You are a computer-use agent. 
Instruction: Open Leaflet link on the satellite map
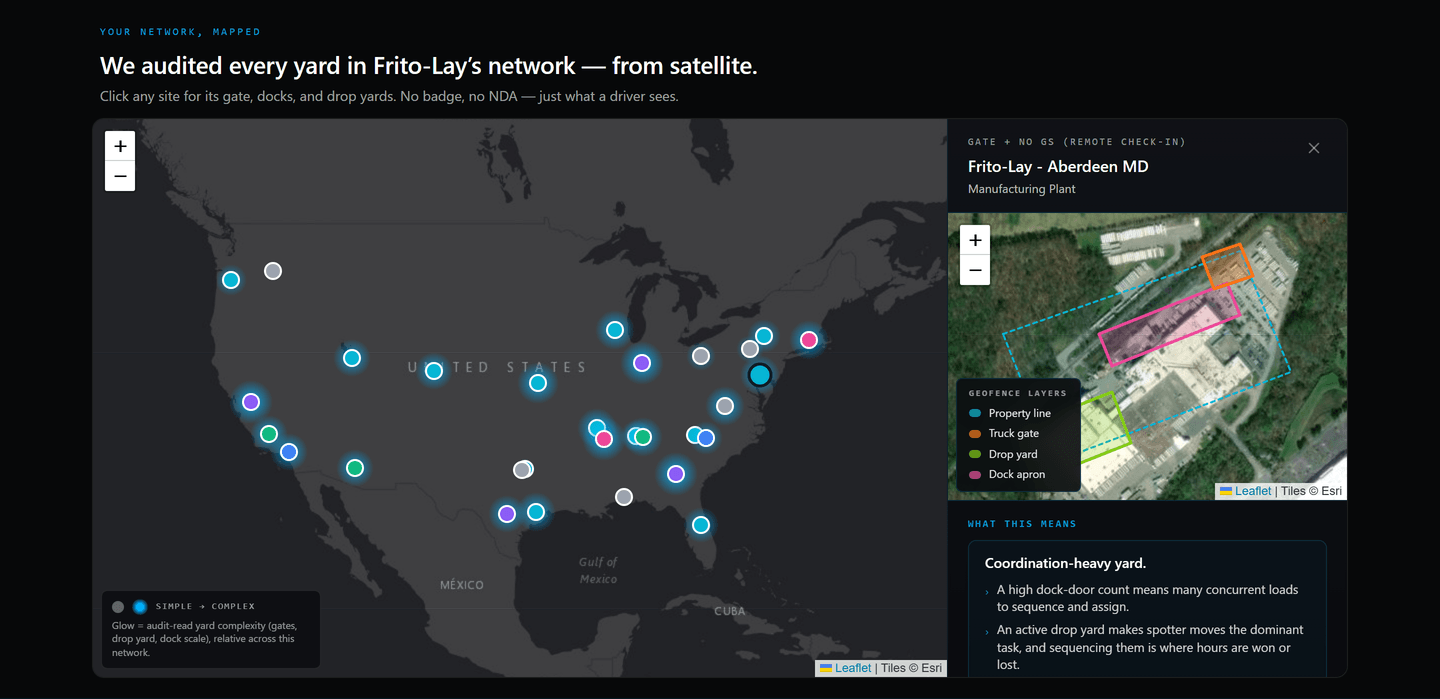[1253, 491]
